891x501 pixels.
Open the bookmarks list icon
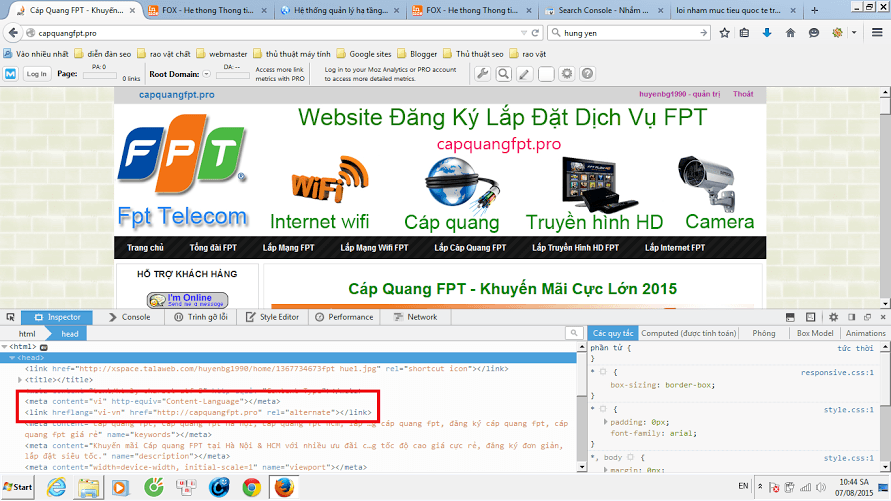(744, 33)
